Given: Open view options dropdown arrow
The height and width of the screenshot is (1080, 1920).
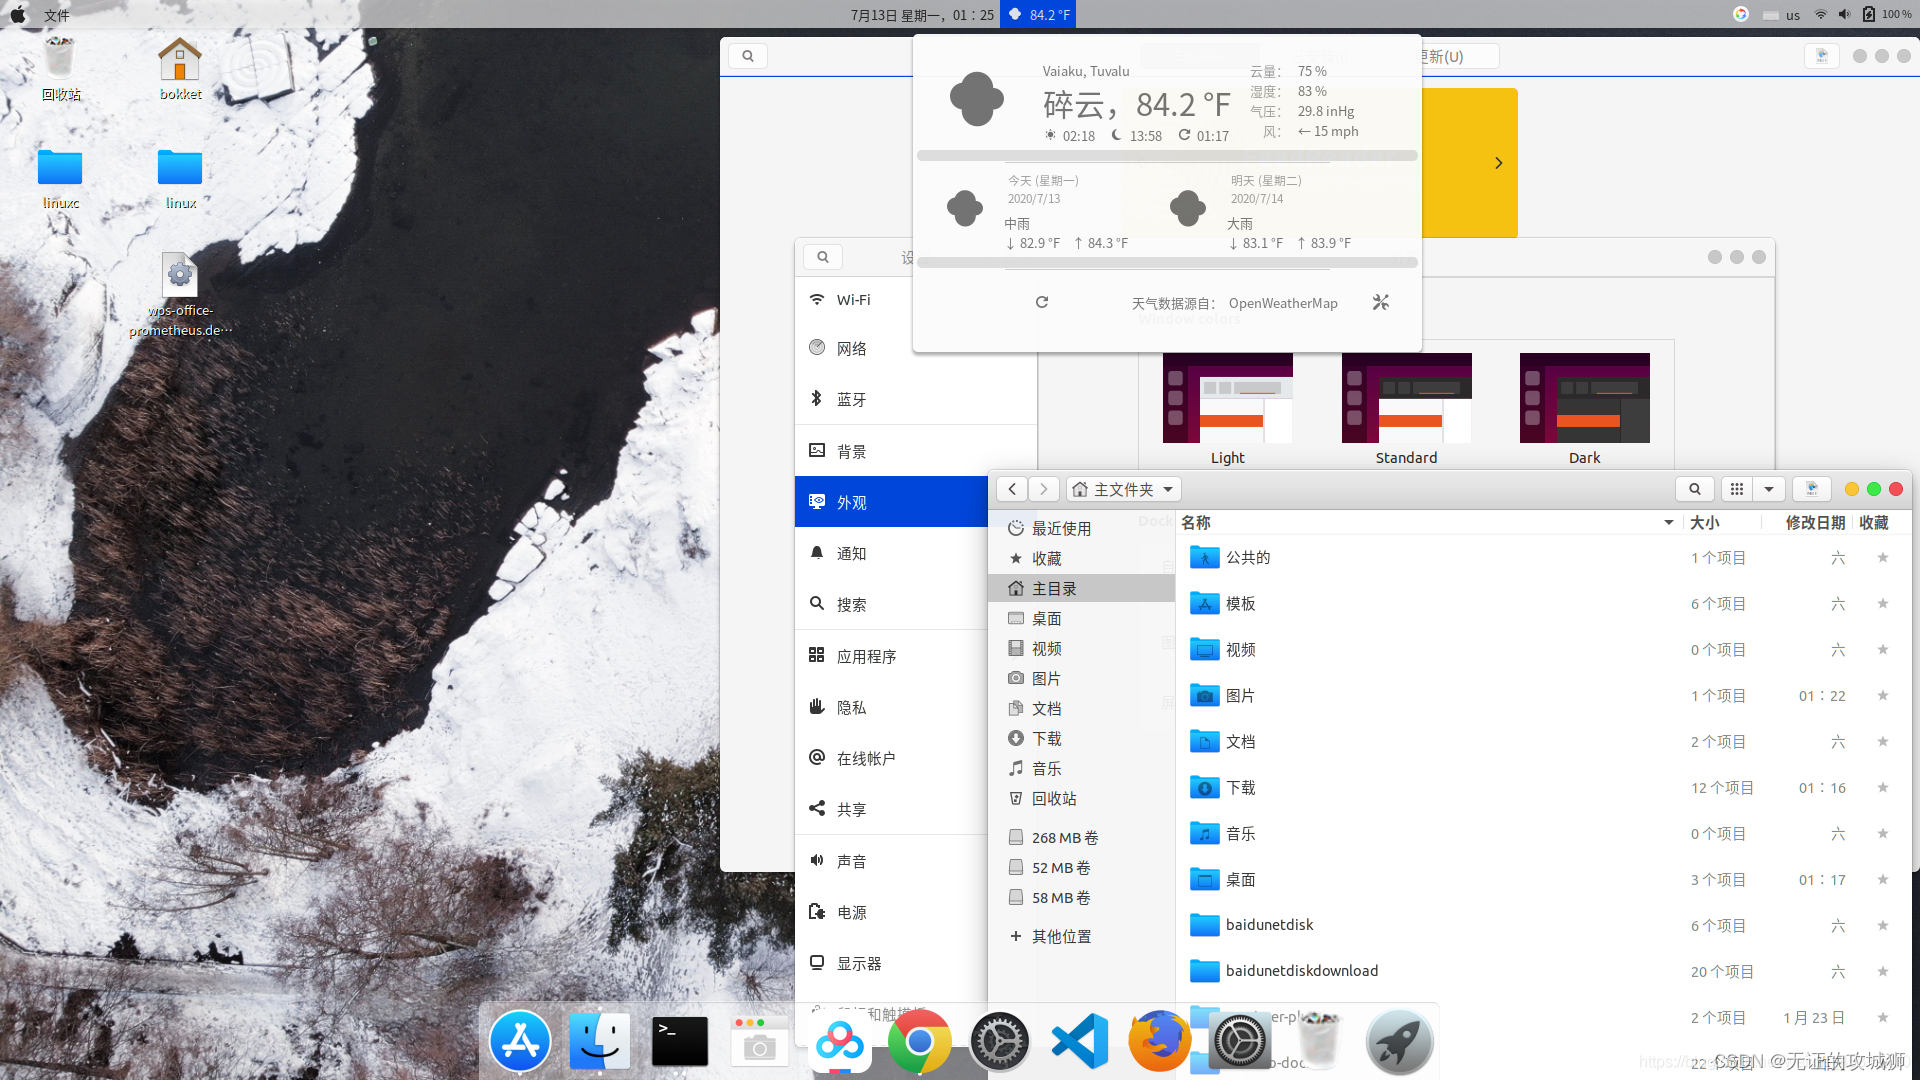Looking at the screenshot, I should (x=1769, y=489).
